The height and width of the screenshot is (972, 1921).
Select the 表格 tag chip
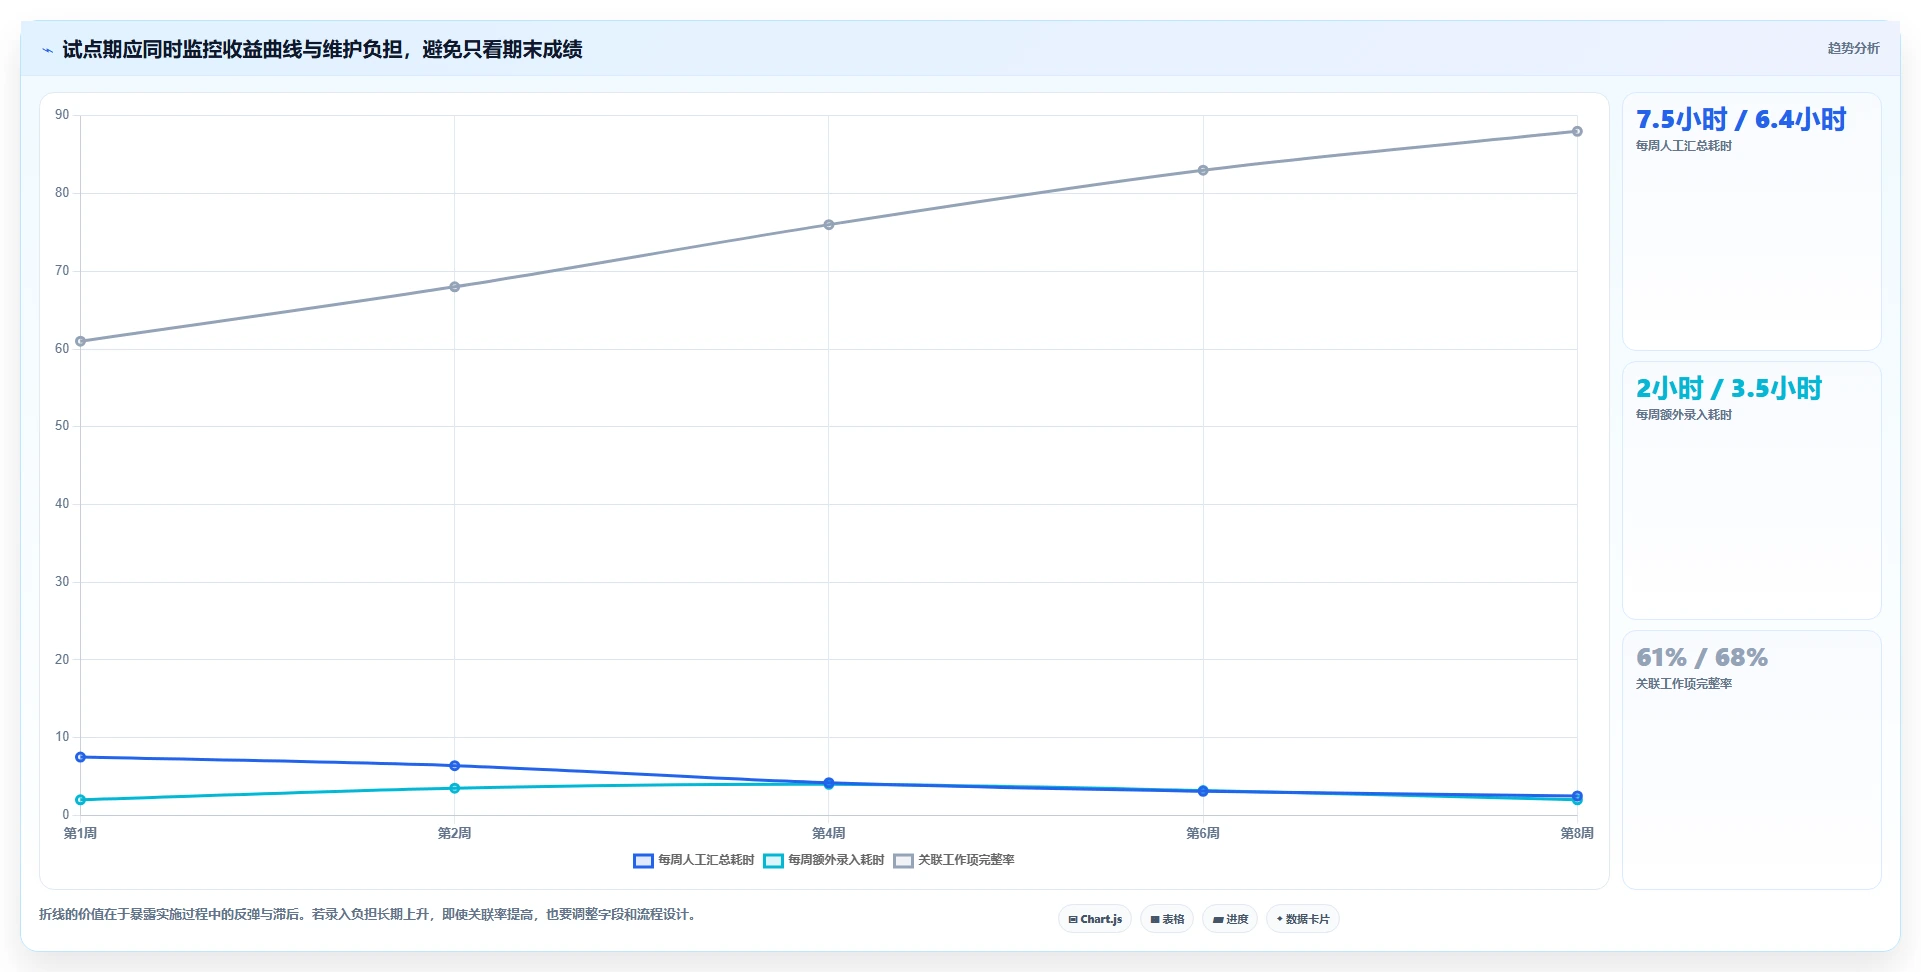(1167, 919)
